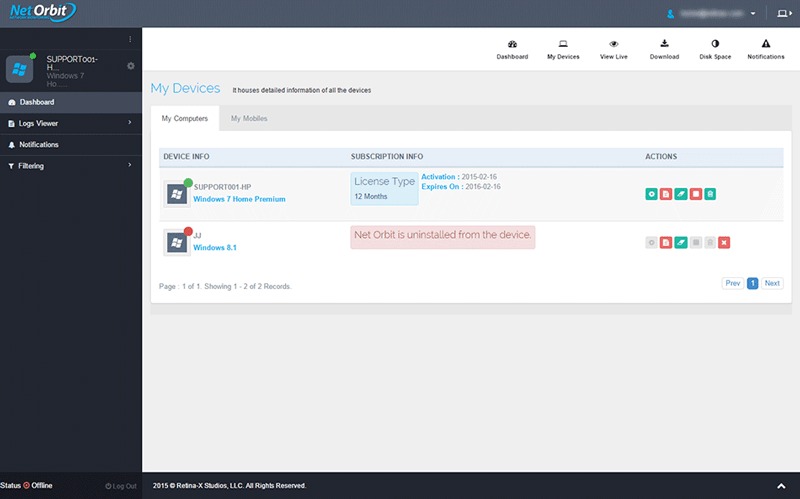Go to Prev page
800x499 pixels.
point(733,283)
